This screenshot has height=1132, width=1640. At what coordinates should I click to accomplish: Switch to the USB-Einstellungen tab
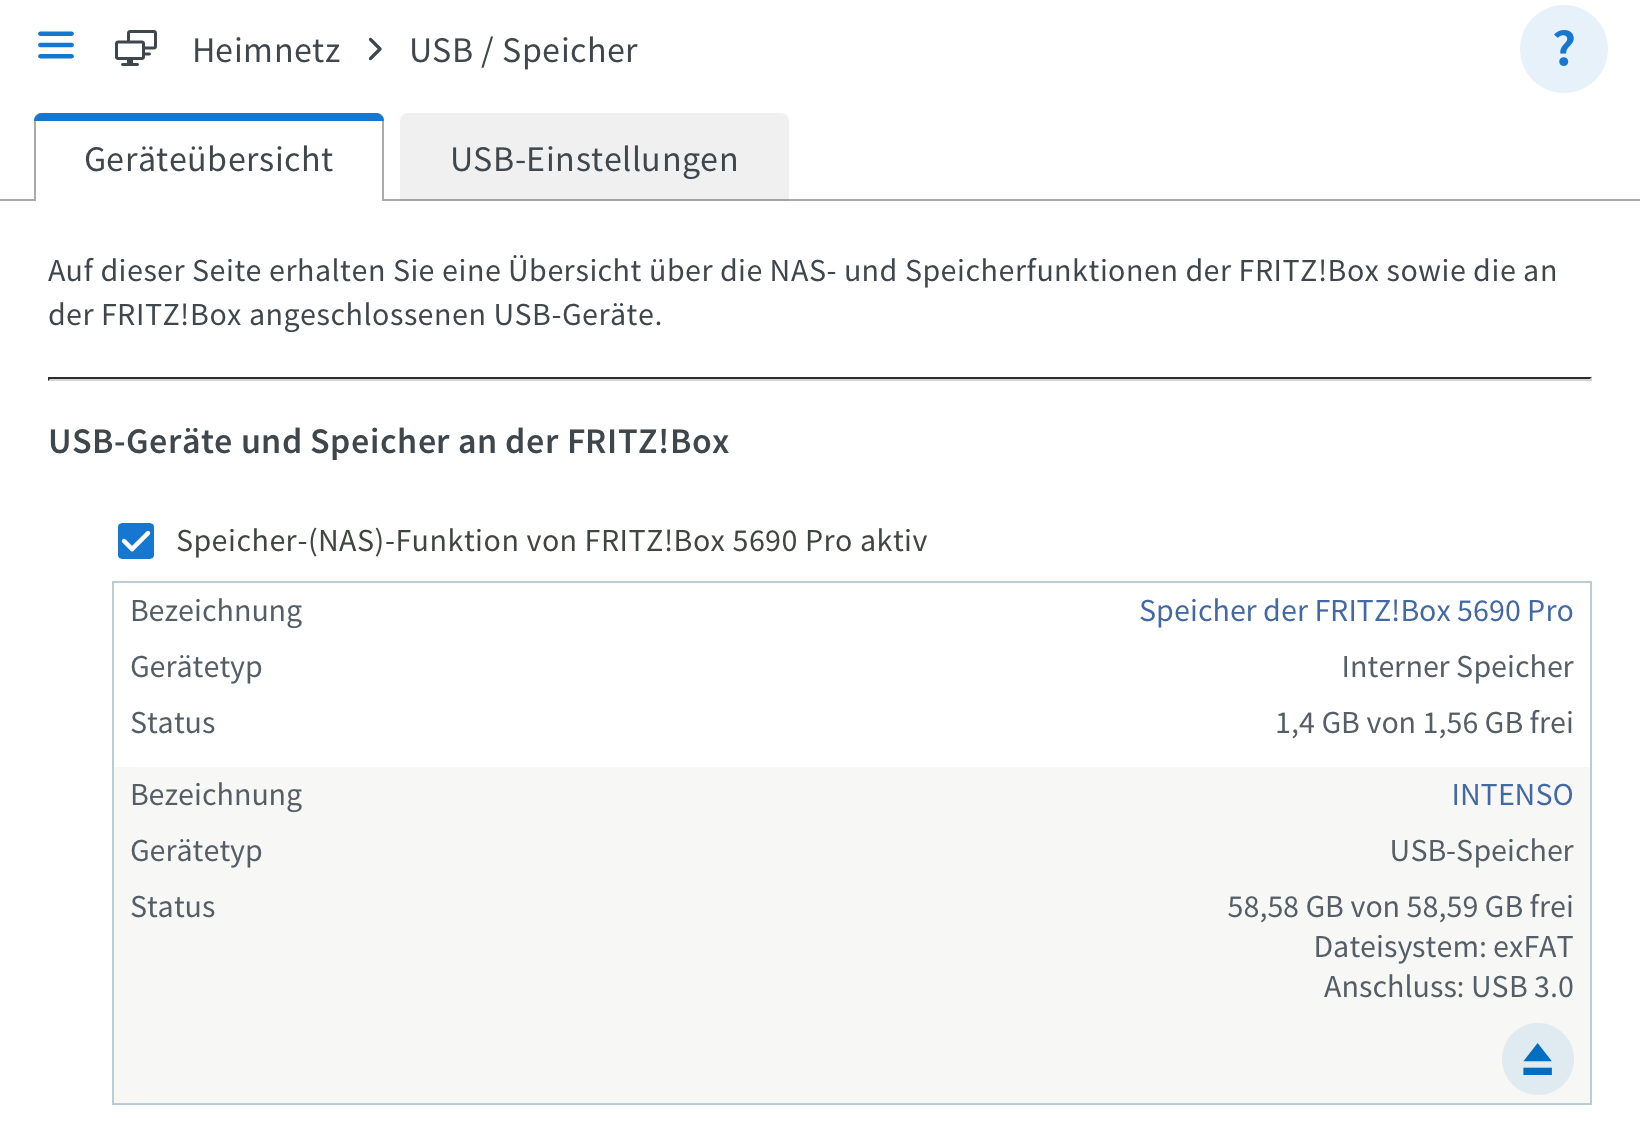pos(594,159)
